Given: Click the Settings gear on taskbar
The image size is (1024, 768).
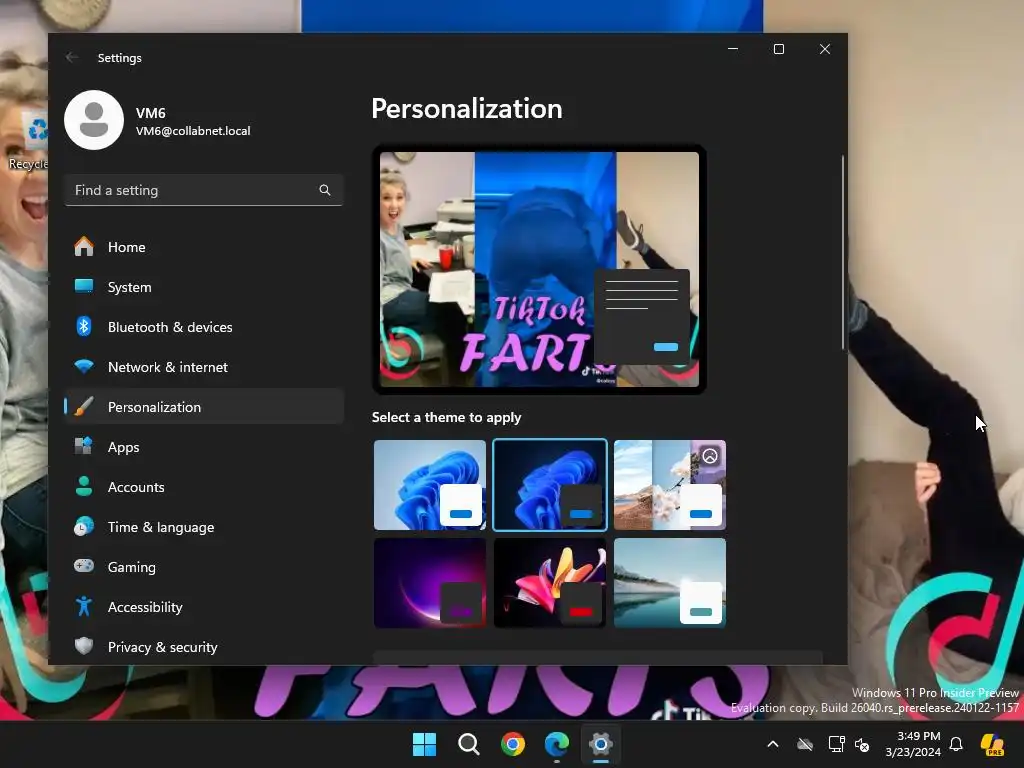Looking at the screenshot, I should (600, 744).
